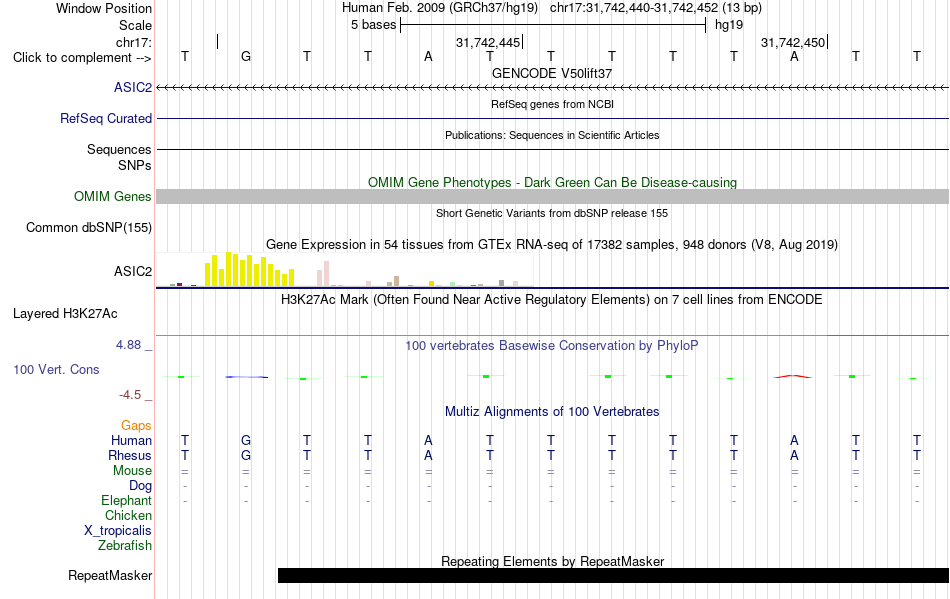The image size is (950, 599).
Task: Click the Sequences track label
Action: pos(119,149)
